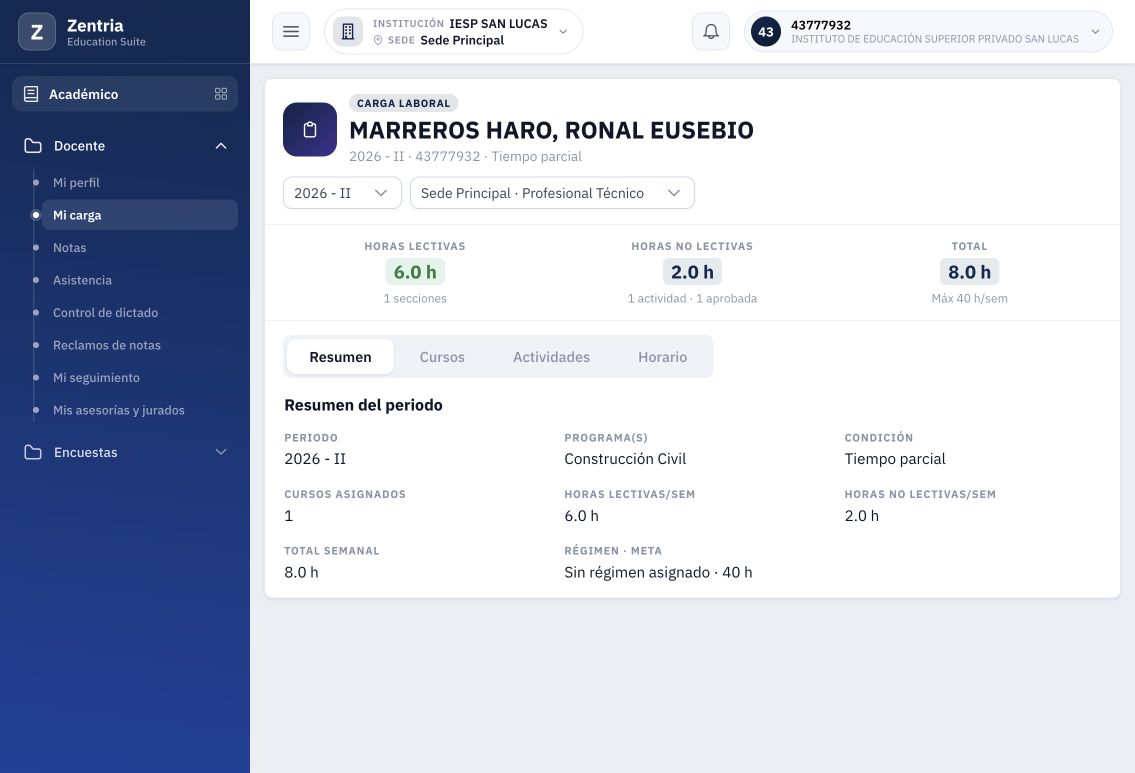
Task: Click the institution building icon
Action: pyautogui.click(x=347, y=32)
